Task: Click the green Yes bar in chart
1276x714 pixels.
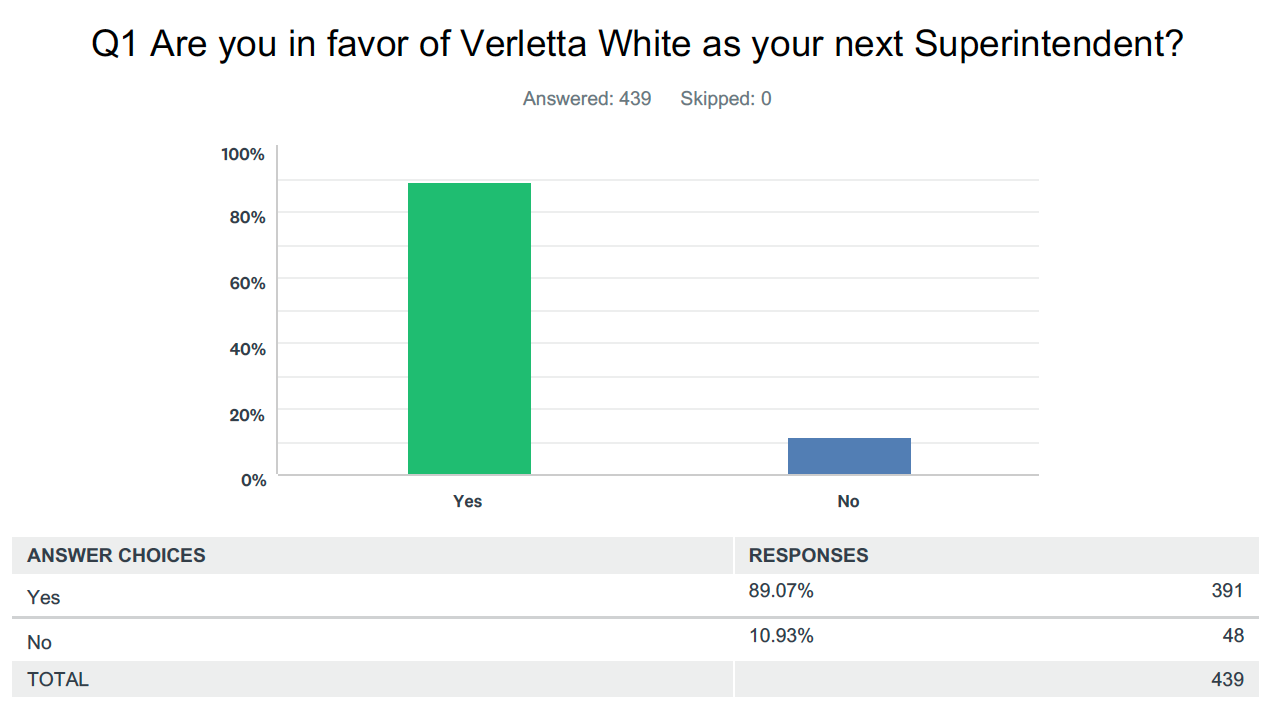Action: (469, 329)
